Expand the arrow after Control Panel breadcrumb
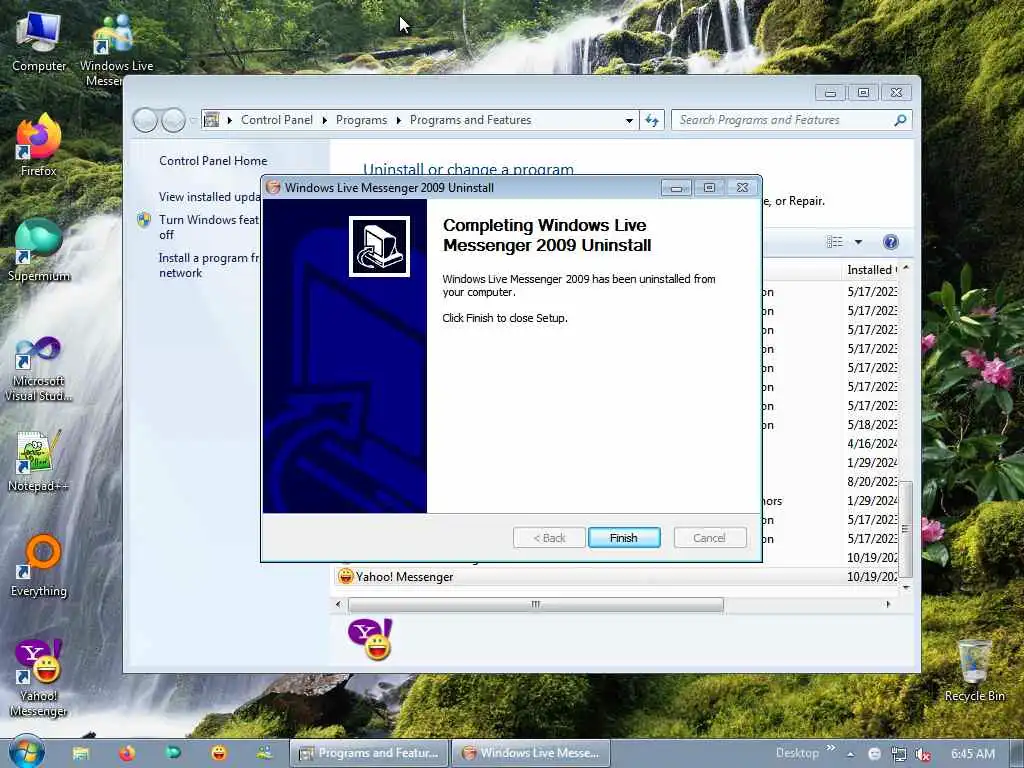 325,120
